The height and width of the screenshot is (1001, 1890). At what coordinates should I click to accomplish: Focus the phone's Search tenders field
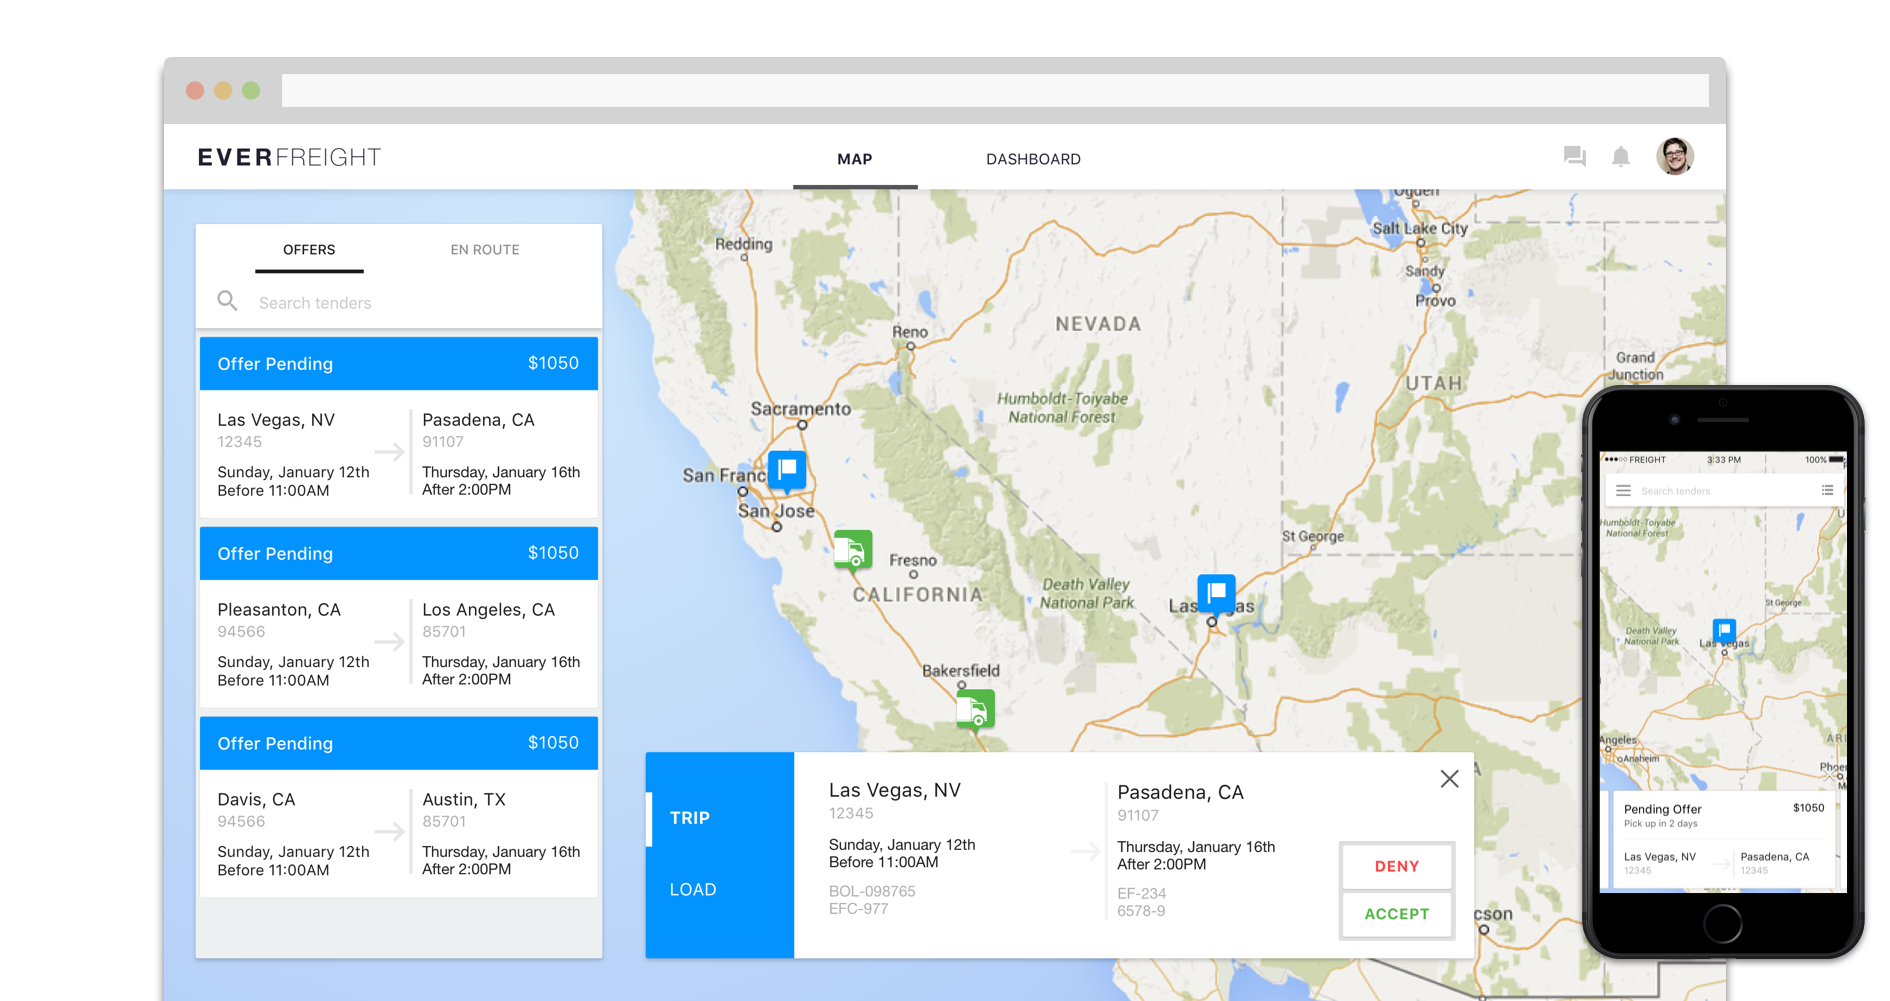point(1724,491)
